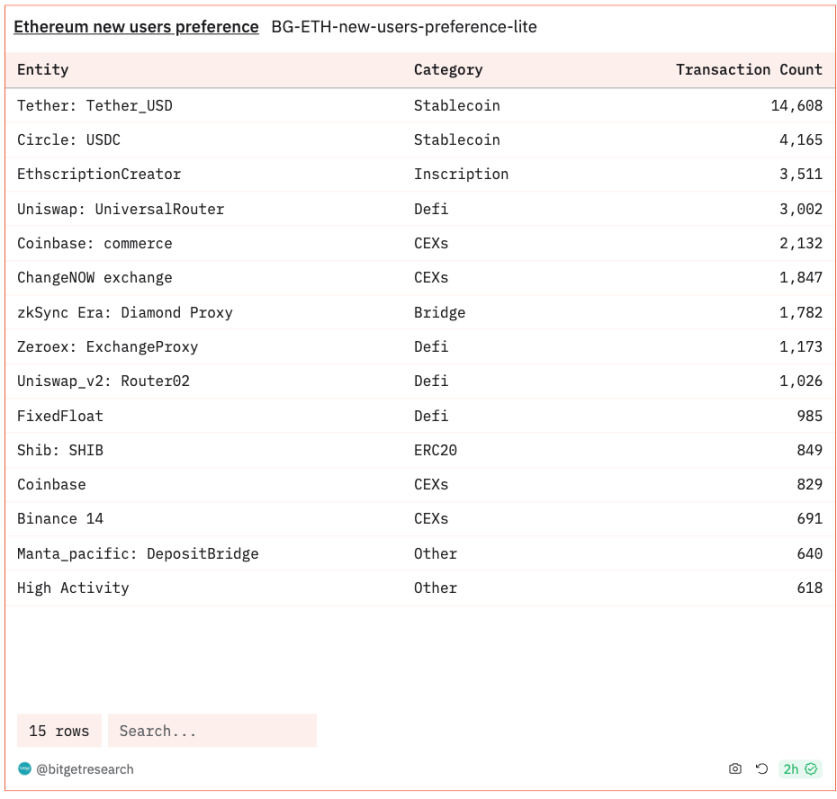This screenshot has height=799, width=837.
Task: Click the camera screenshot icon
Action: click(735, 769)
